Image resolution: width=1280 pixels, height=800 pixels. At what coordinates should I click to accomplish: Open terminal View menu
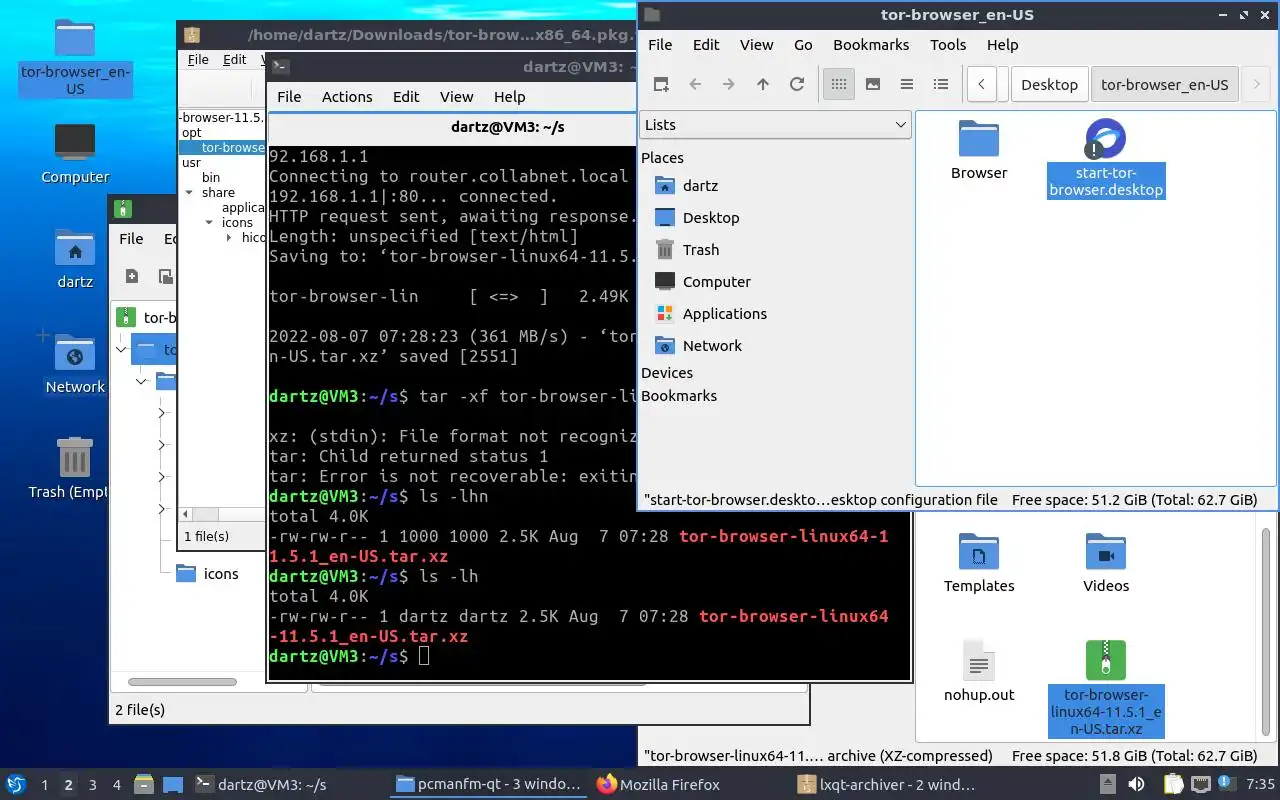pos(456,96)
